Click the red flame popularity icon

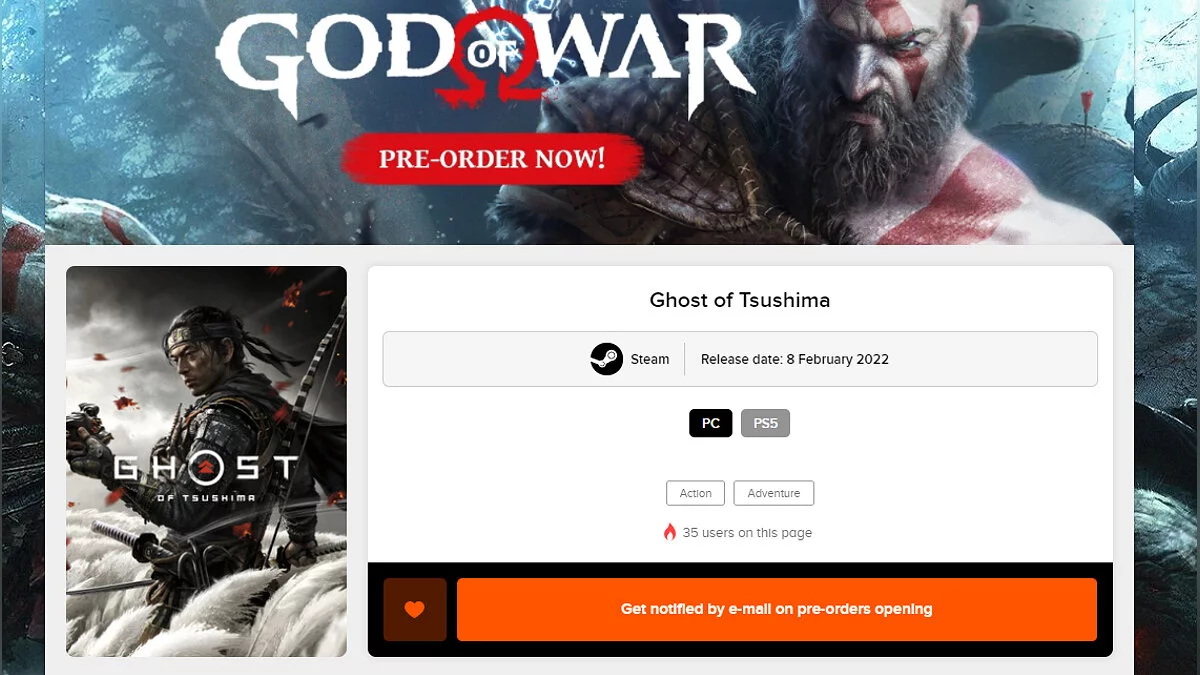pos(670,532)
